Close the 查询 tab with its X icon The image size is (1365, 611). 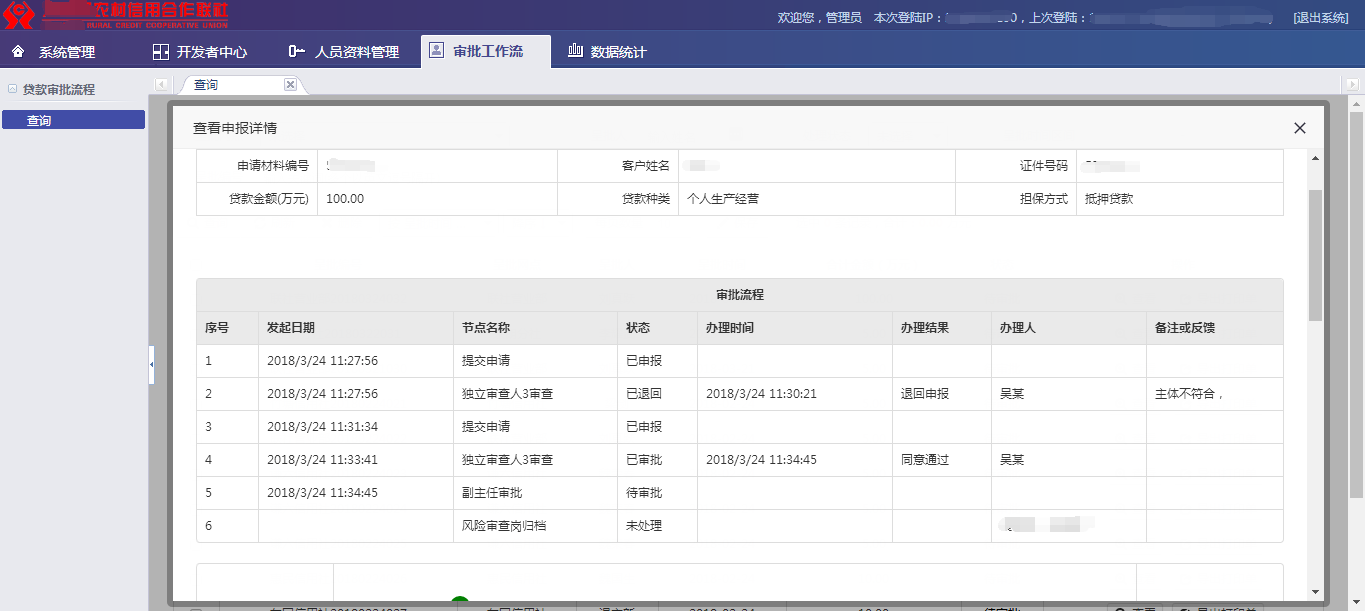tap(290, 85)
